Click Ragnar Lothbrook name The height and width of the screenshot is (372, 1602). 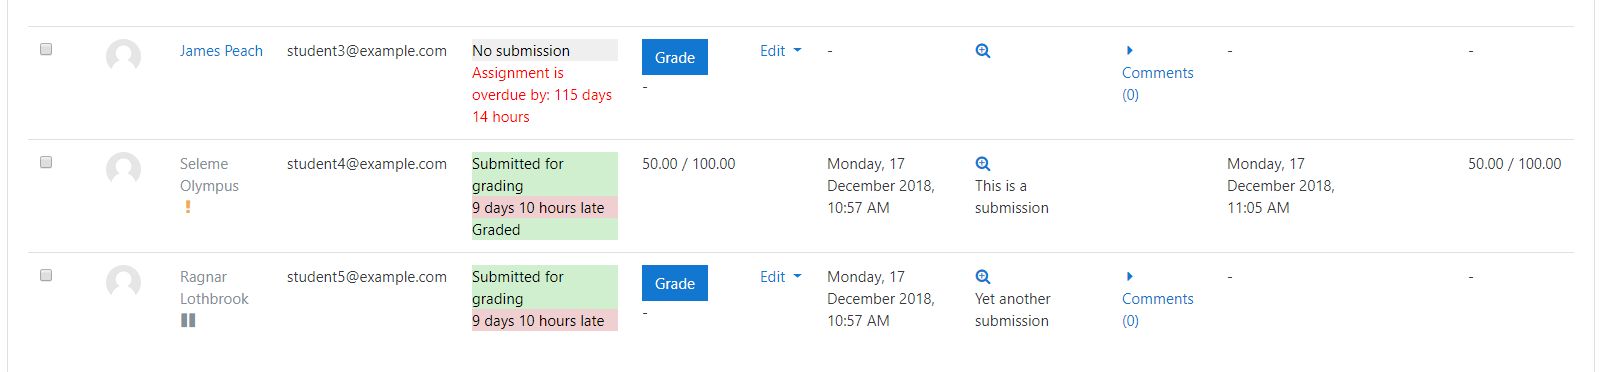(214, 288)
